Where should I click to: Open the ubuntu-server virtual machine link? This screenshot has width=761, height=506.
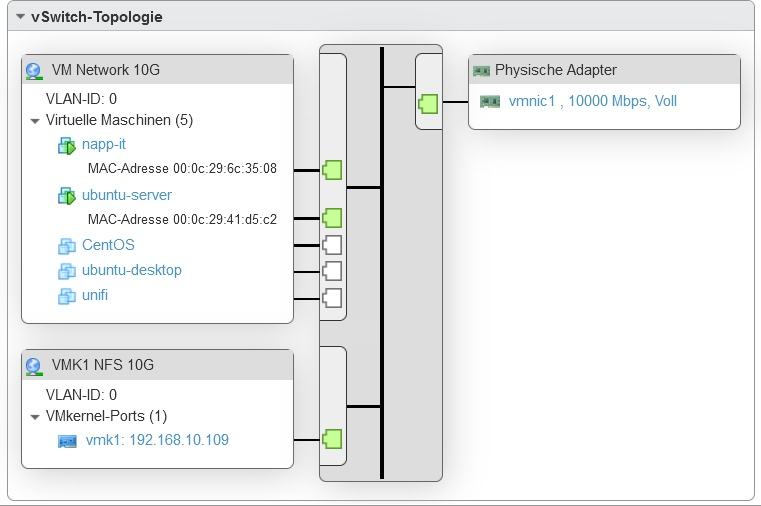coord(127,195)
